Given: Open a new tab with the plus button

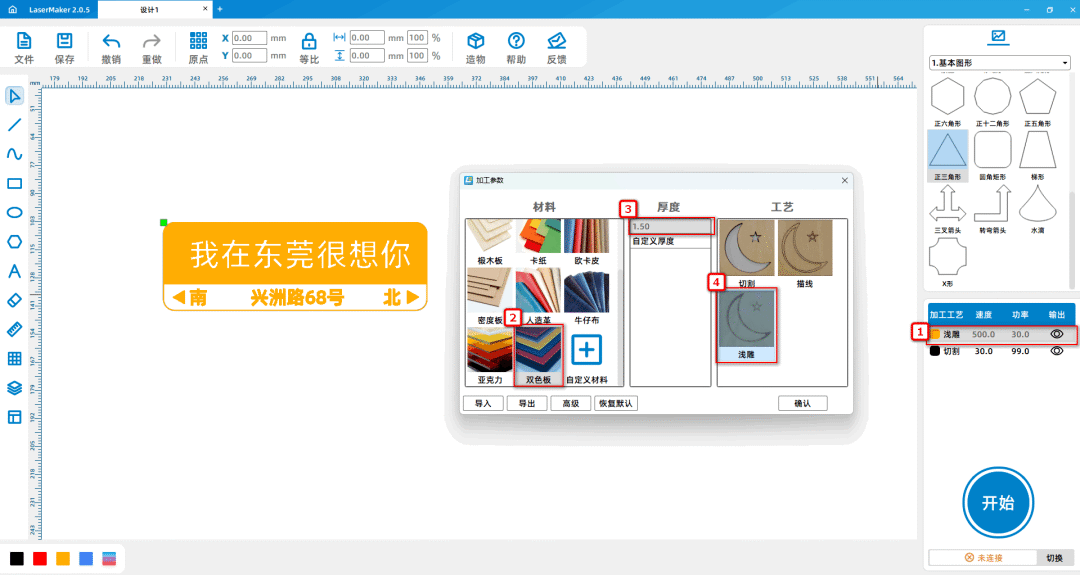Looking at the screenshot, I should pyautogui.click(x=220, y=9).
